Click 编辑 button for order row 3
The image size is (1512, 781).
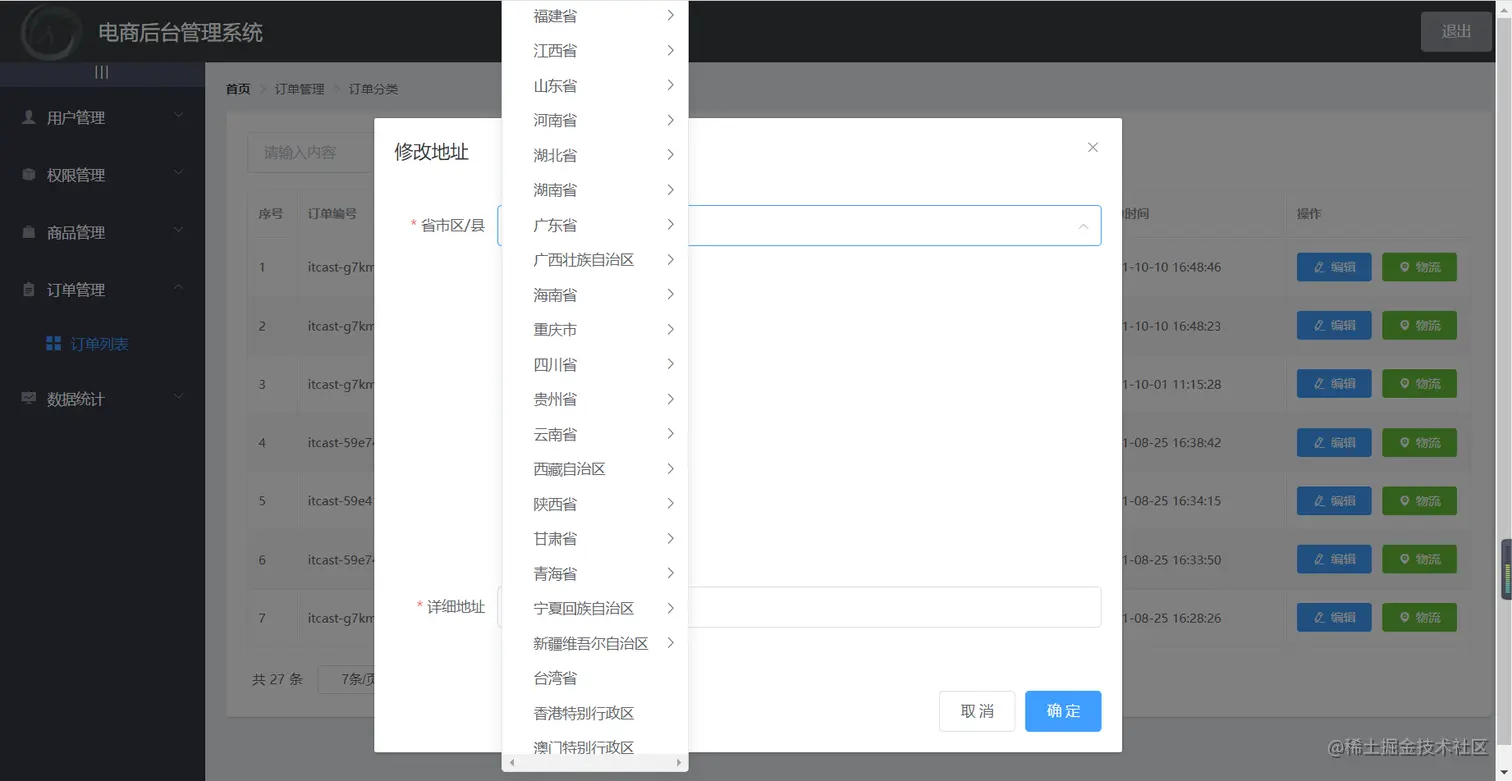click(x=1334, y=384)
